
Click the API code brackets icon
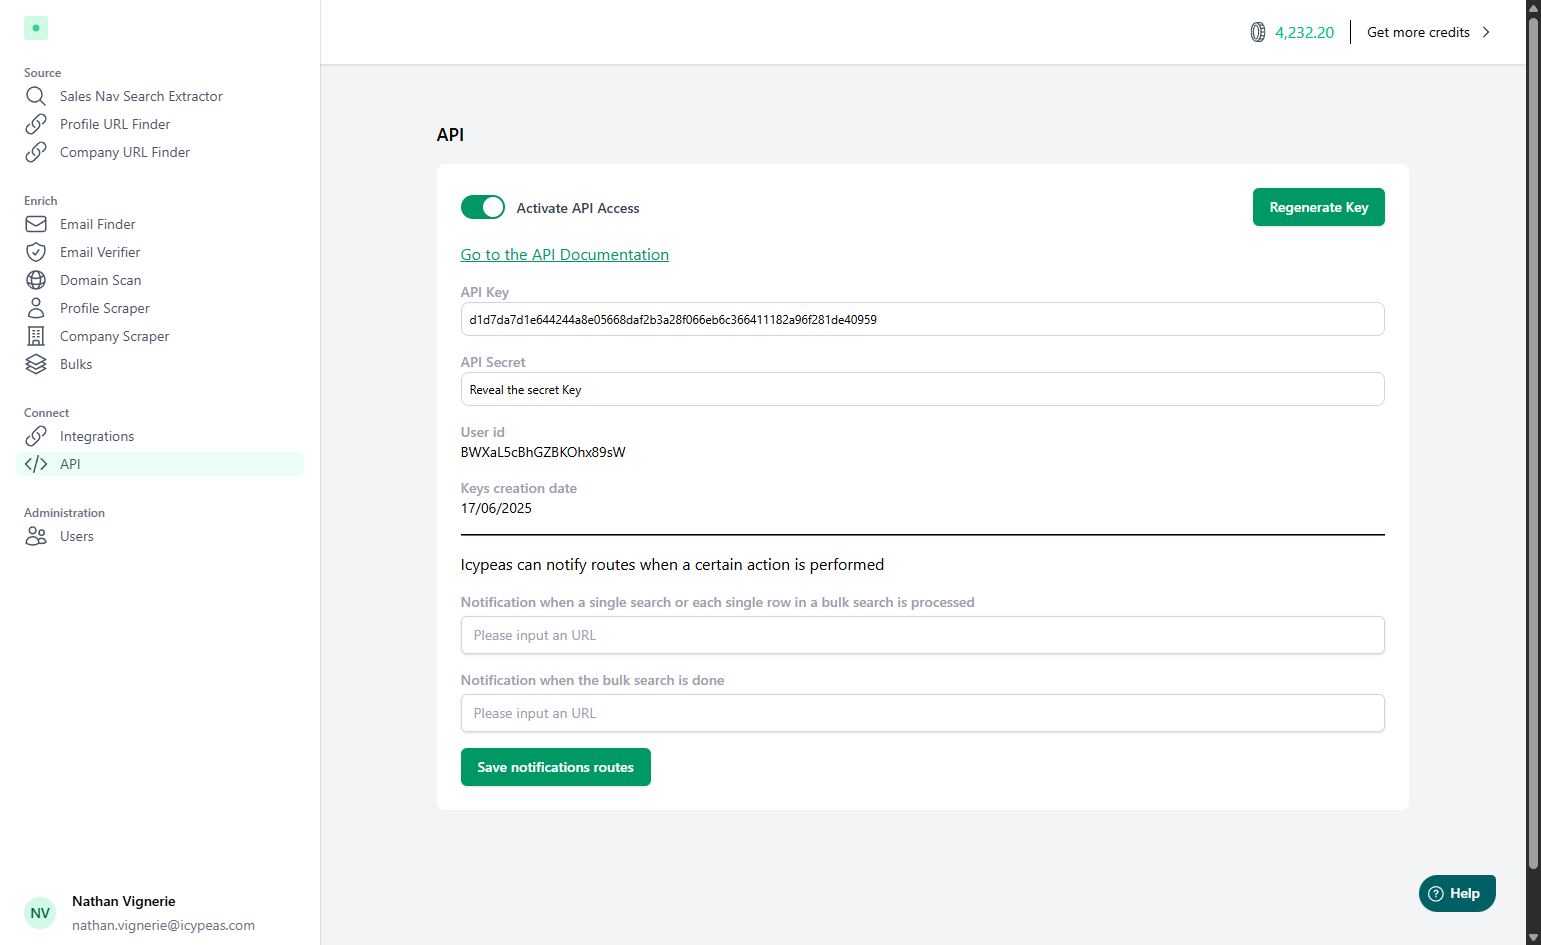coord(36,464)
